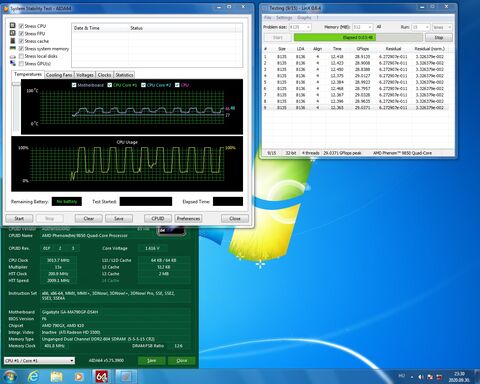Switch to the Voltages tab
The image size is (480, 384).
click(x=85, y=75)
